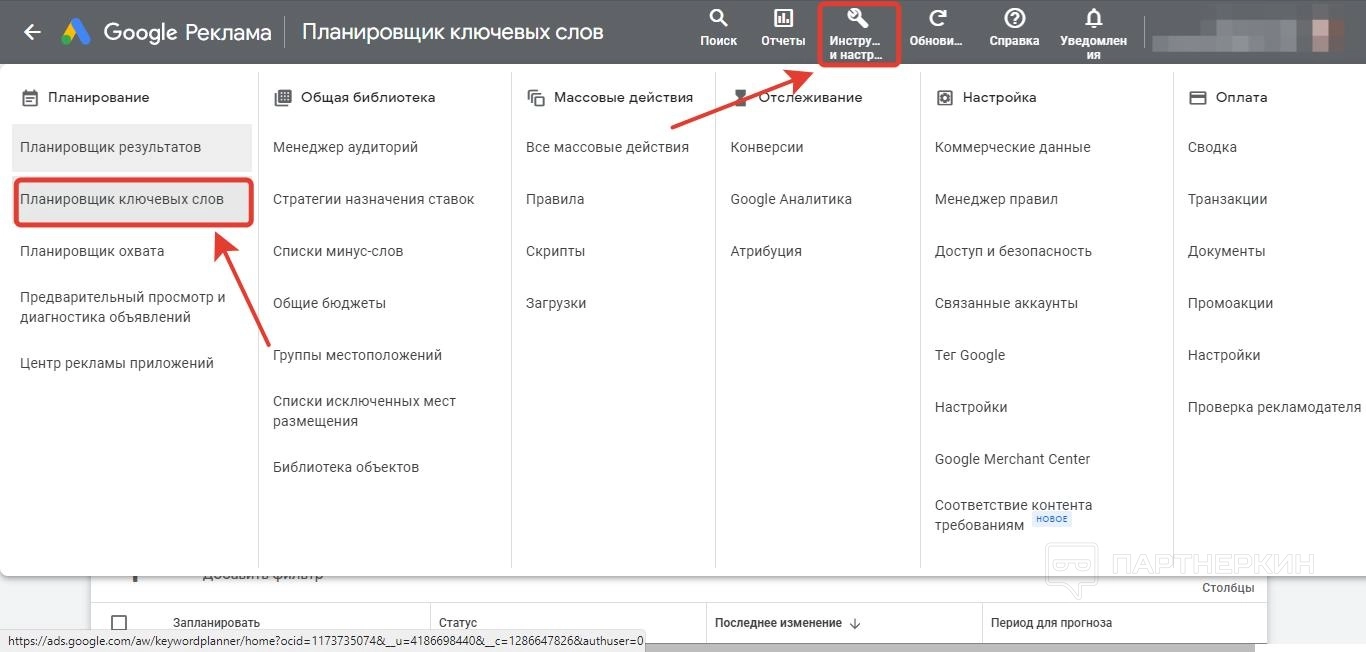Screen dimensions: 1366x652
Task: Open Все массовые действия
Action: pos(608,147)
